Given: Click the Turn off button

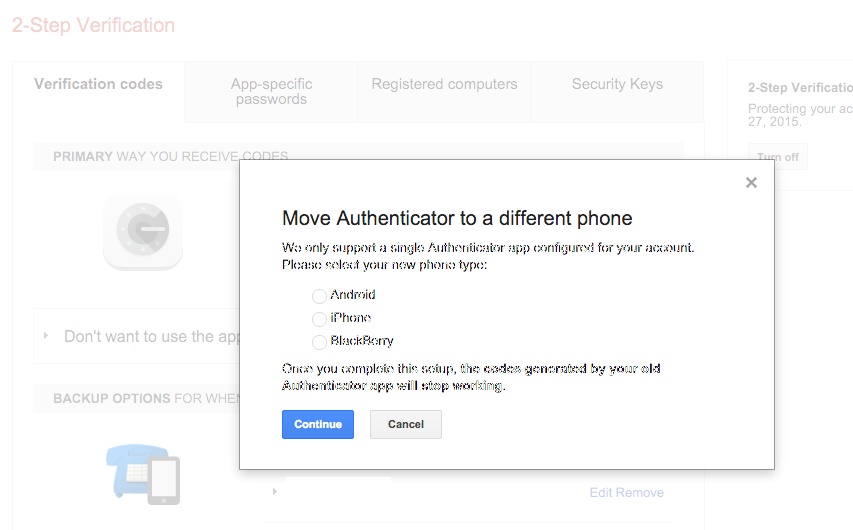Looking at the screenshot, I should coord(777,157).
